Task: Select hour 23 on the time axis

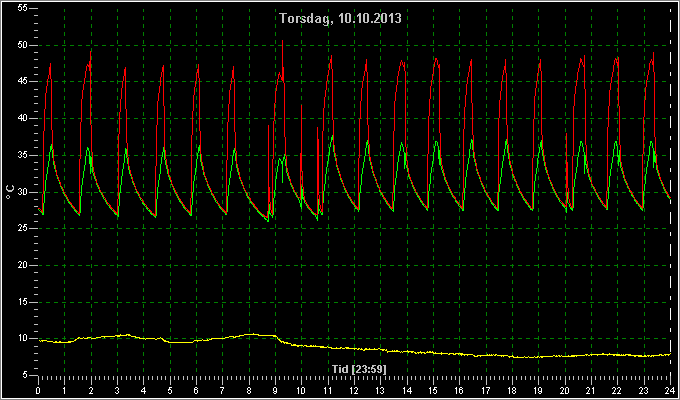Action: click(x=644, y=390)
